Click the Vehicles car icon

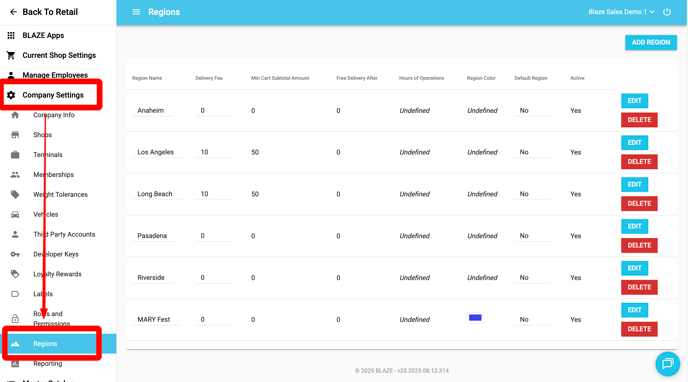coord(15,214)
